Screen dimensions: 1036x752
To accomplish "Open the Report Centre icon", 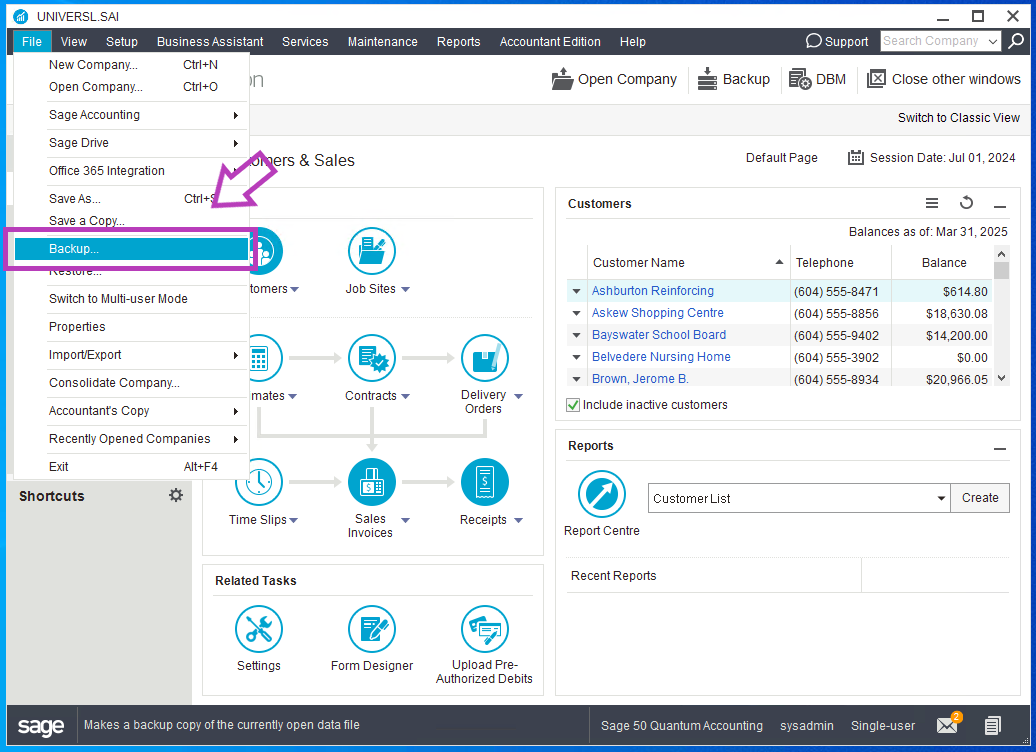I will pos(602,494).
